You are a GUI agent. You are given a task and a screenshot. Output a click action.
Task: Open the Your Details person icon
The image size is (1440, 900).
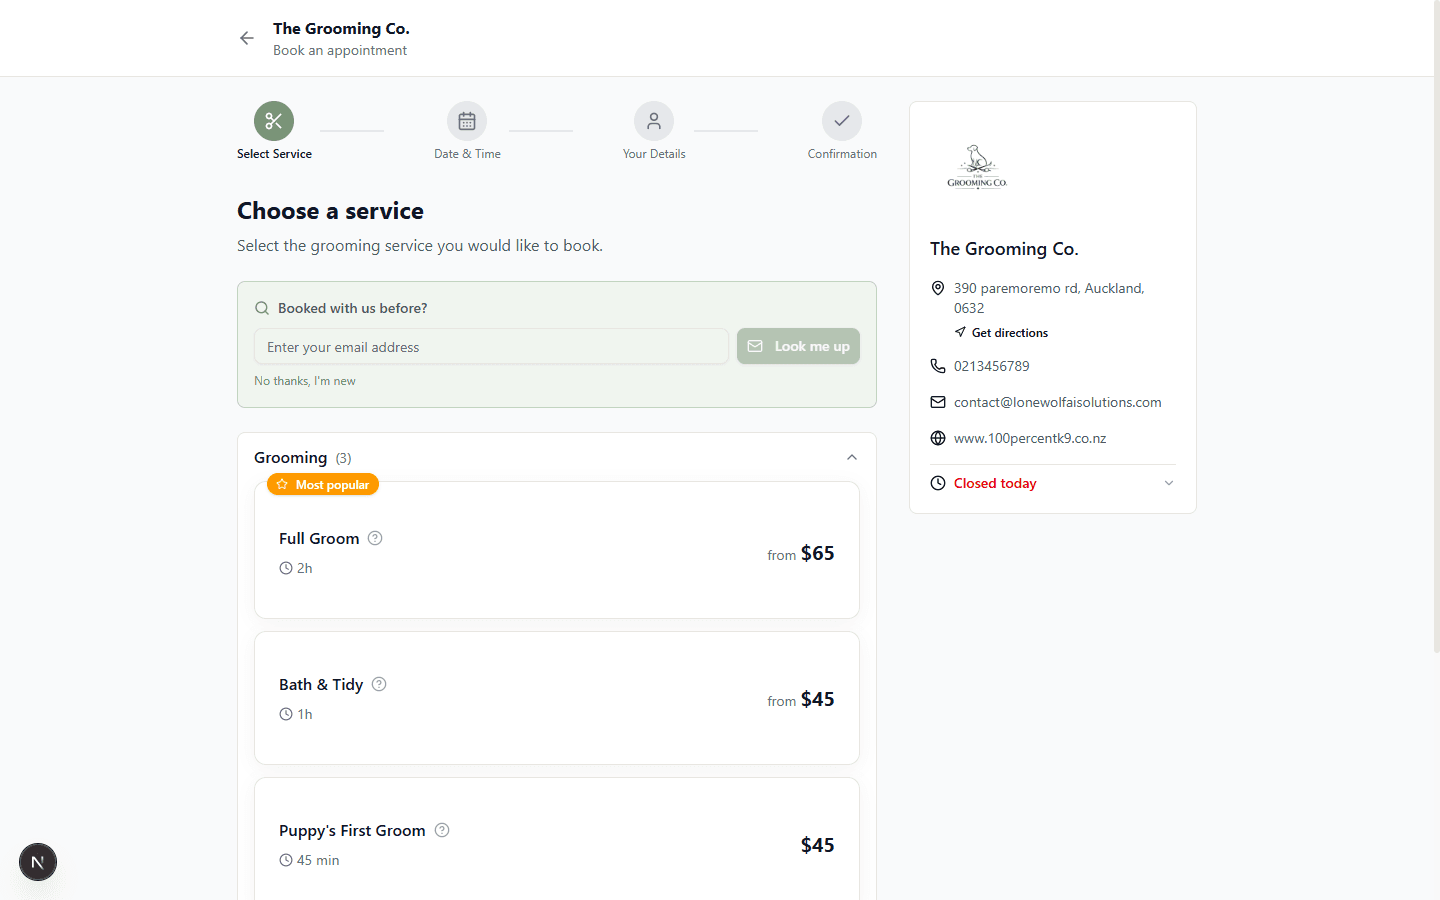(653, 120)
